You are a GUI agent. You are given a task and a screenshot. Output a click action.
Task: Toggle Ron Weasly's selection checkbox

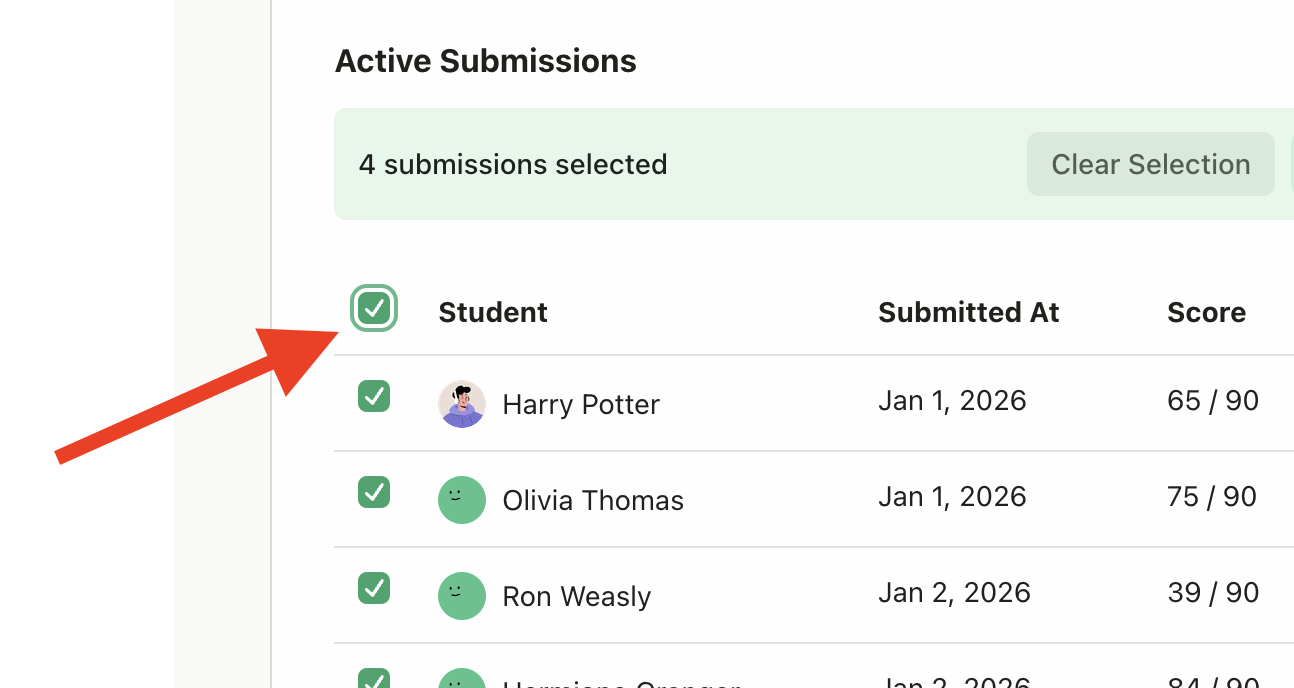(x=374, y=588)
